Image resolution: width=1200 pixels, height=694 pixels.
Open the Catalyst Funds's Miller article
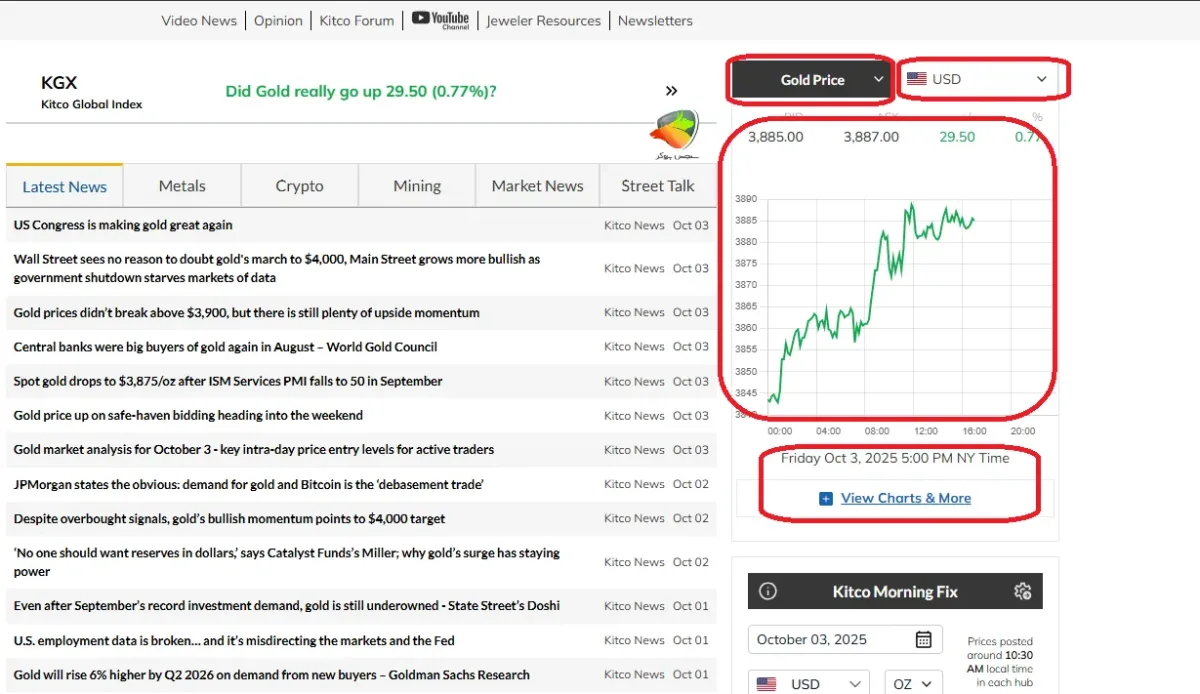[287, 562]
